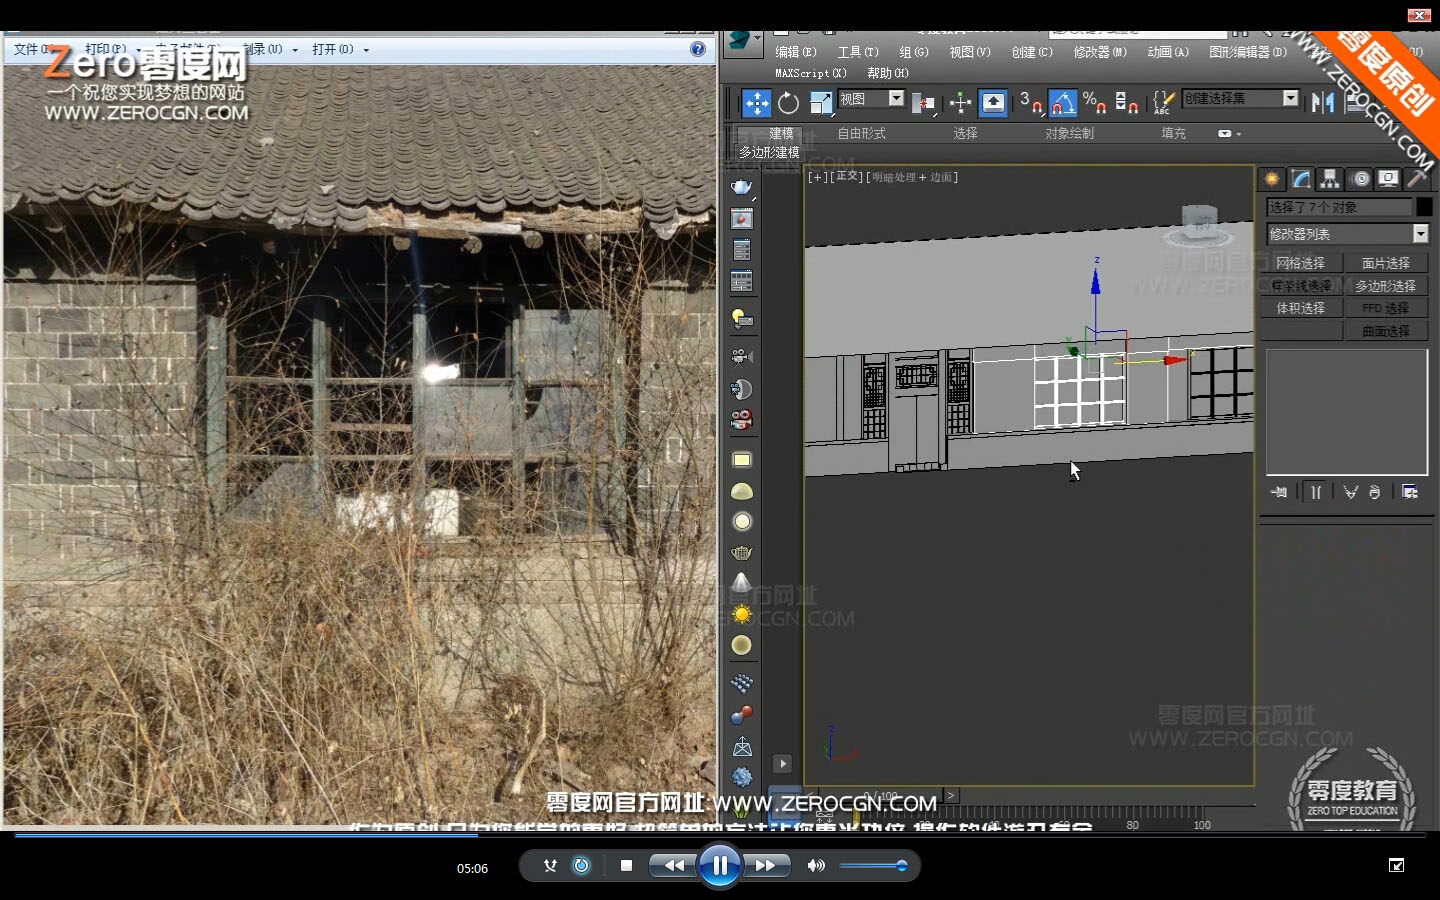Open the Utilities command panel tab
This screenshot has width=1440, height=900.
(1417, 179)
